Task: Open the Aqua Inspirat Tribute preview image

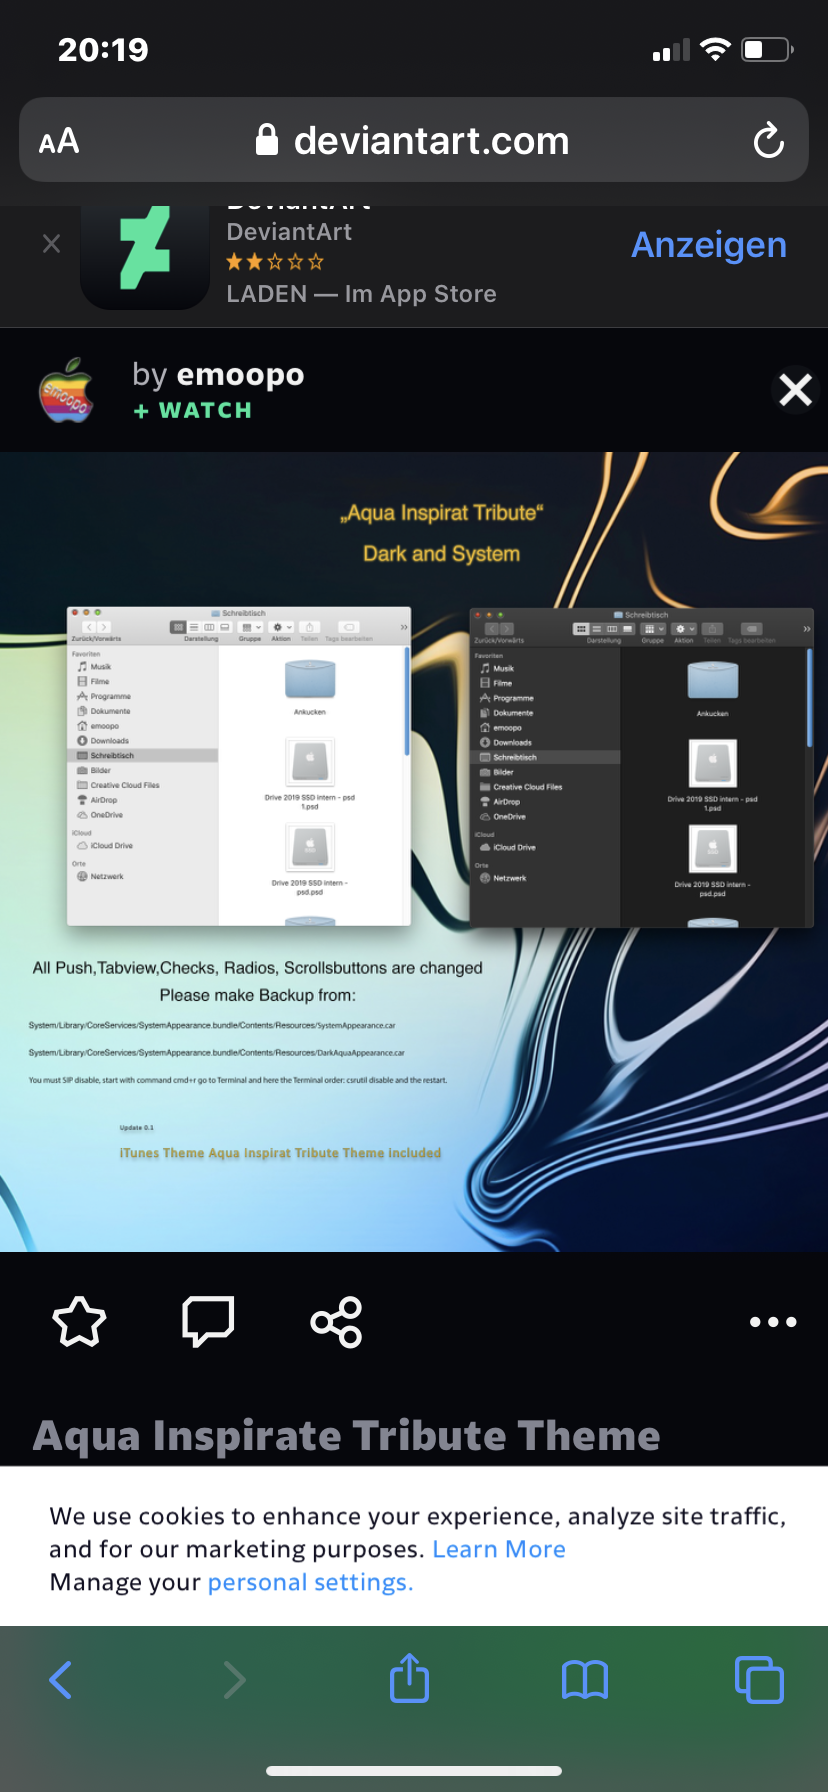Action: click(414, 852)
